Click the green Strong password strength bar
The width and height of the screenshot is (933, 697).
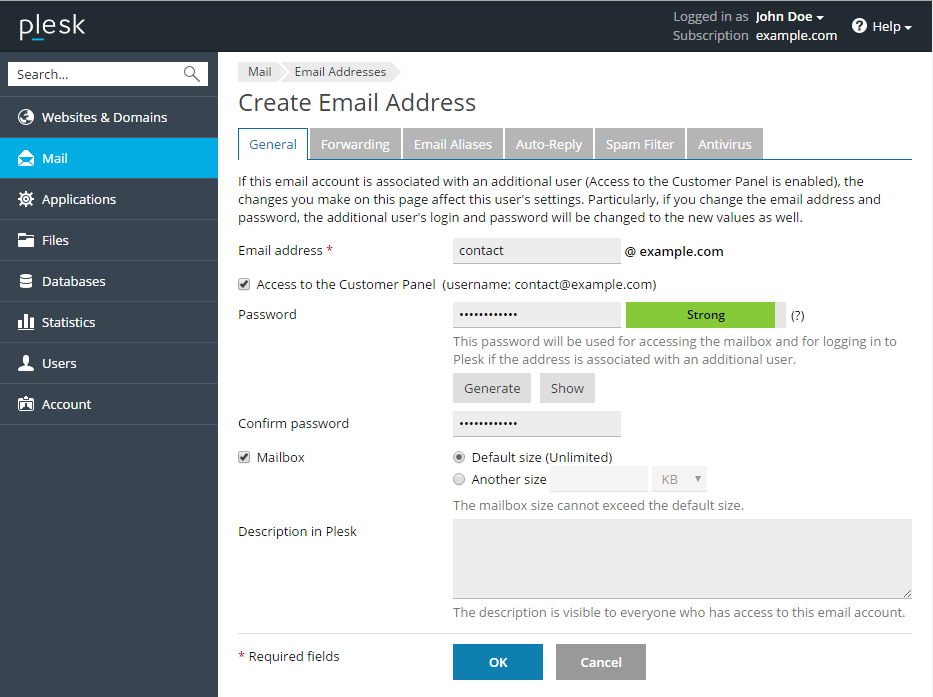(705, 315)
